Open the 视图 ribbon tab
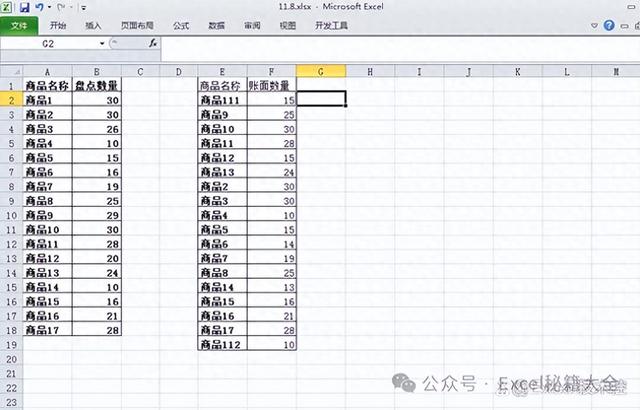Screen dimensions: 640x410 click(x=288, y=26)
